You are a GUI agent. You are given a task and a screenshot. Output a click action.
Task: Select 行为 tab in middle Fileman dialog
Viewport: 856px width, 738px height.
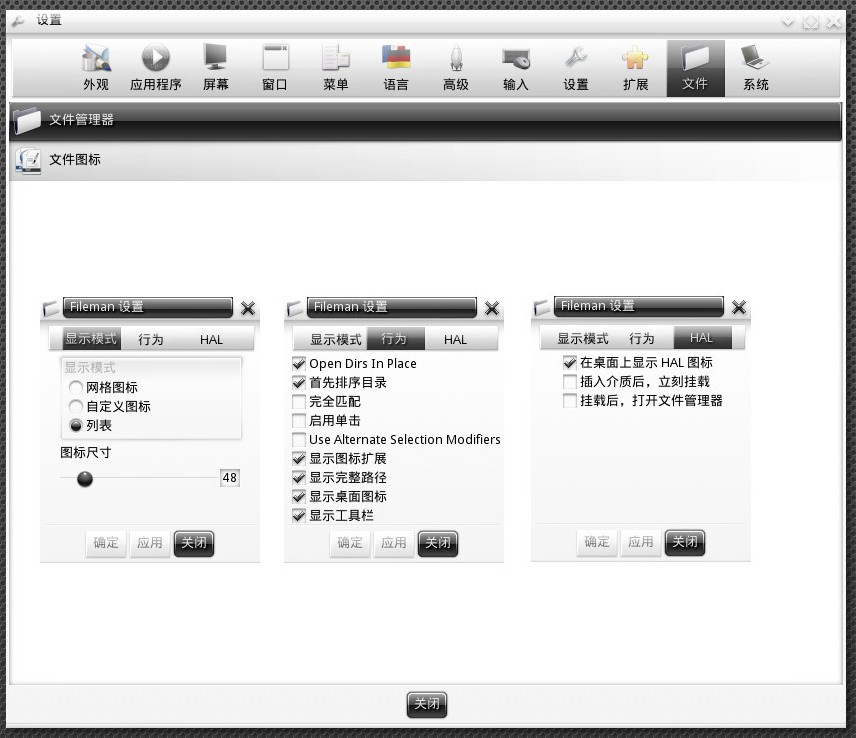(x=395, y=339)
